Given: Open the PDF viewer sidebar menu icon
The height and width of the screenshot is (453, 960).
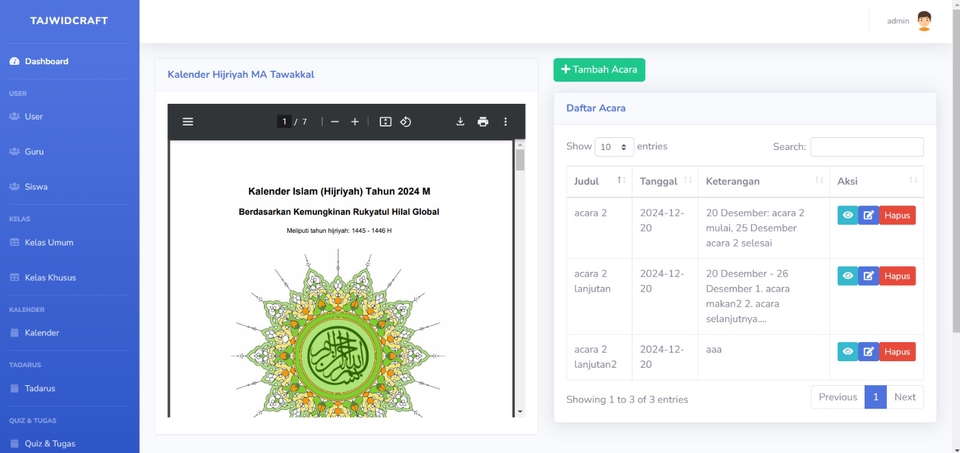Looking at the screenshot, I should [187, 122].
